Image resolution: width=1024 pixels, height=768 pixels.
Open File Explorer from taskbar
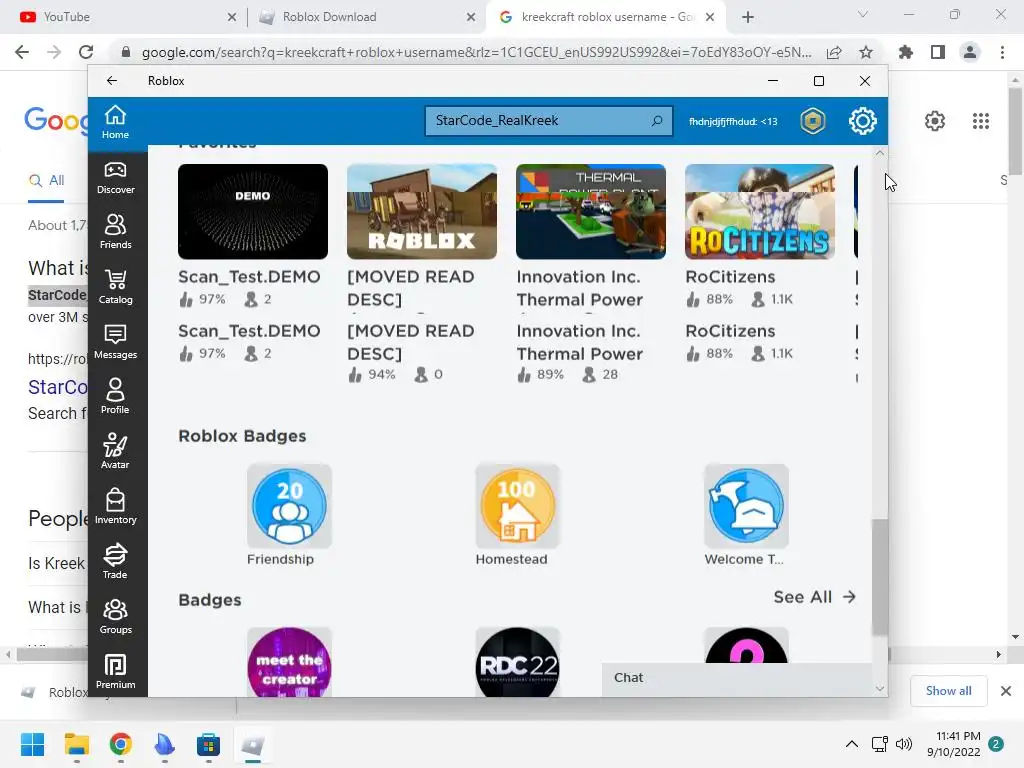[76, 744]
